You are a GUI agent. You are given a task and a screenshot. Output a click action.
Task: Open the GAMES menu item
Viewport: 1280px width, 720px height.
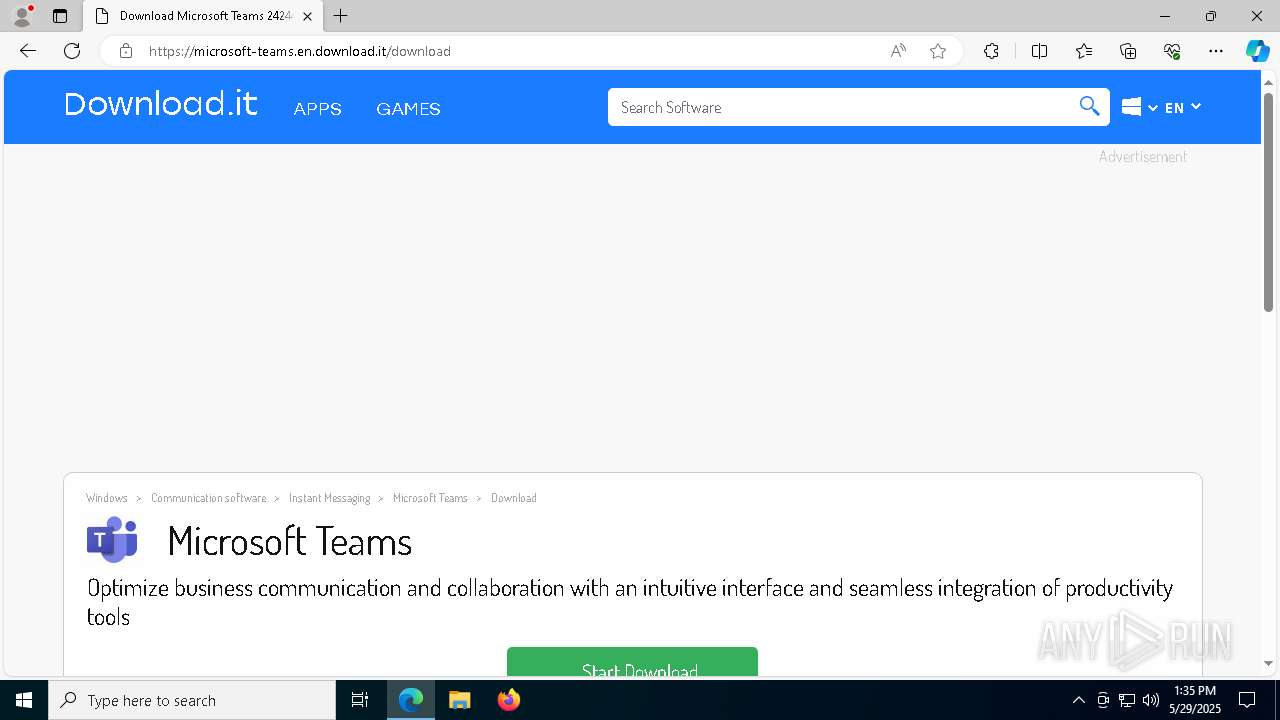click(408, 109)
